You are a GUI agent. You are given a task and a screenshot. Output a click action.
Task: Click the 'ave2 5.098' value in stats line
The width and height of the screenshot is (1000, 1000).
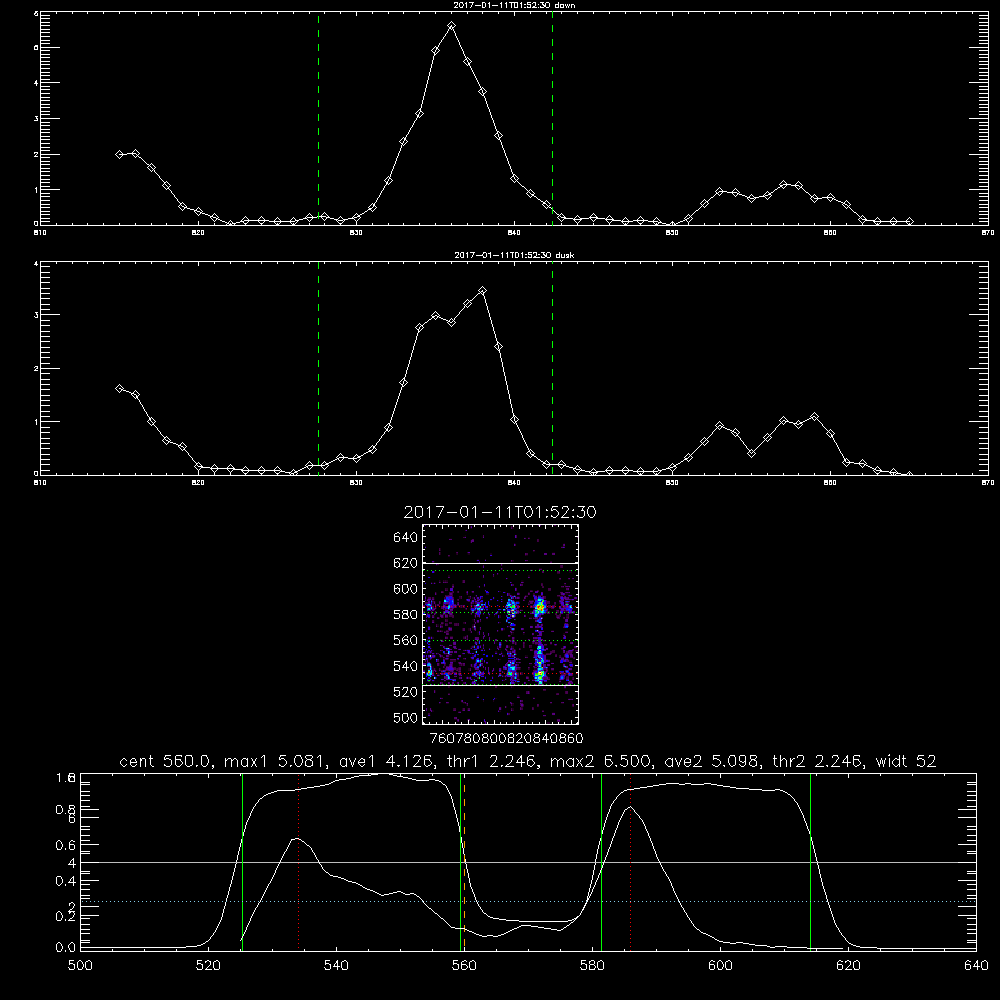click(x=711, y=761)
